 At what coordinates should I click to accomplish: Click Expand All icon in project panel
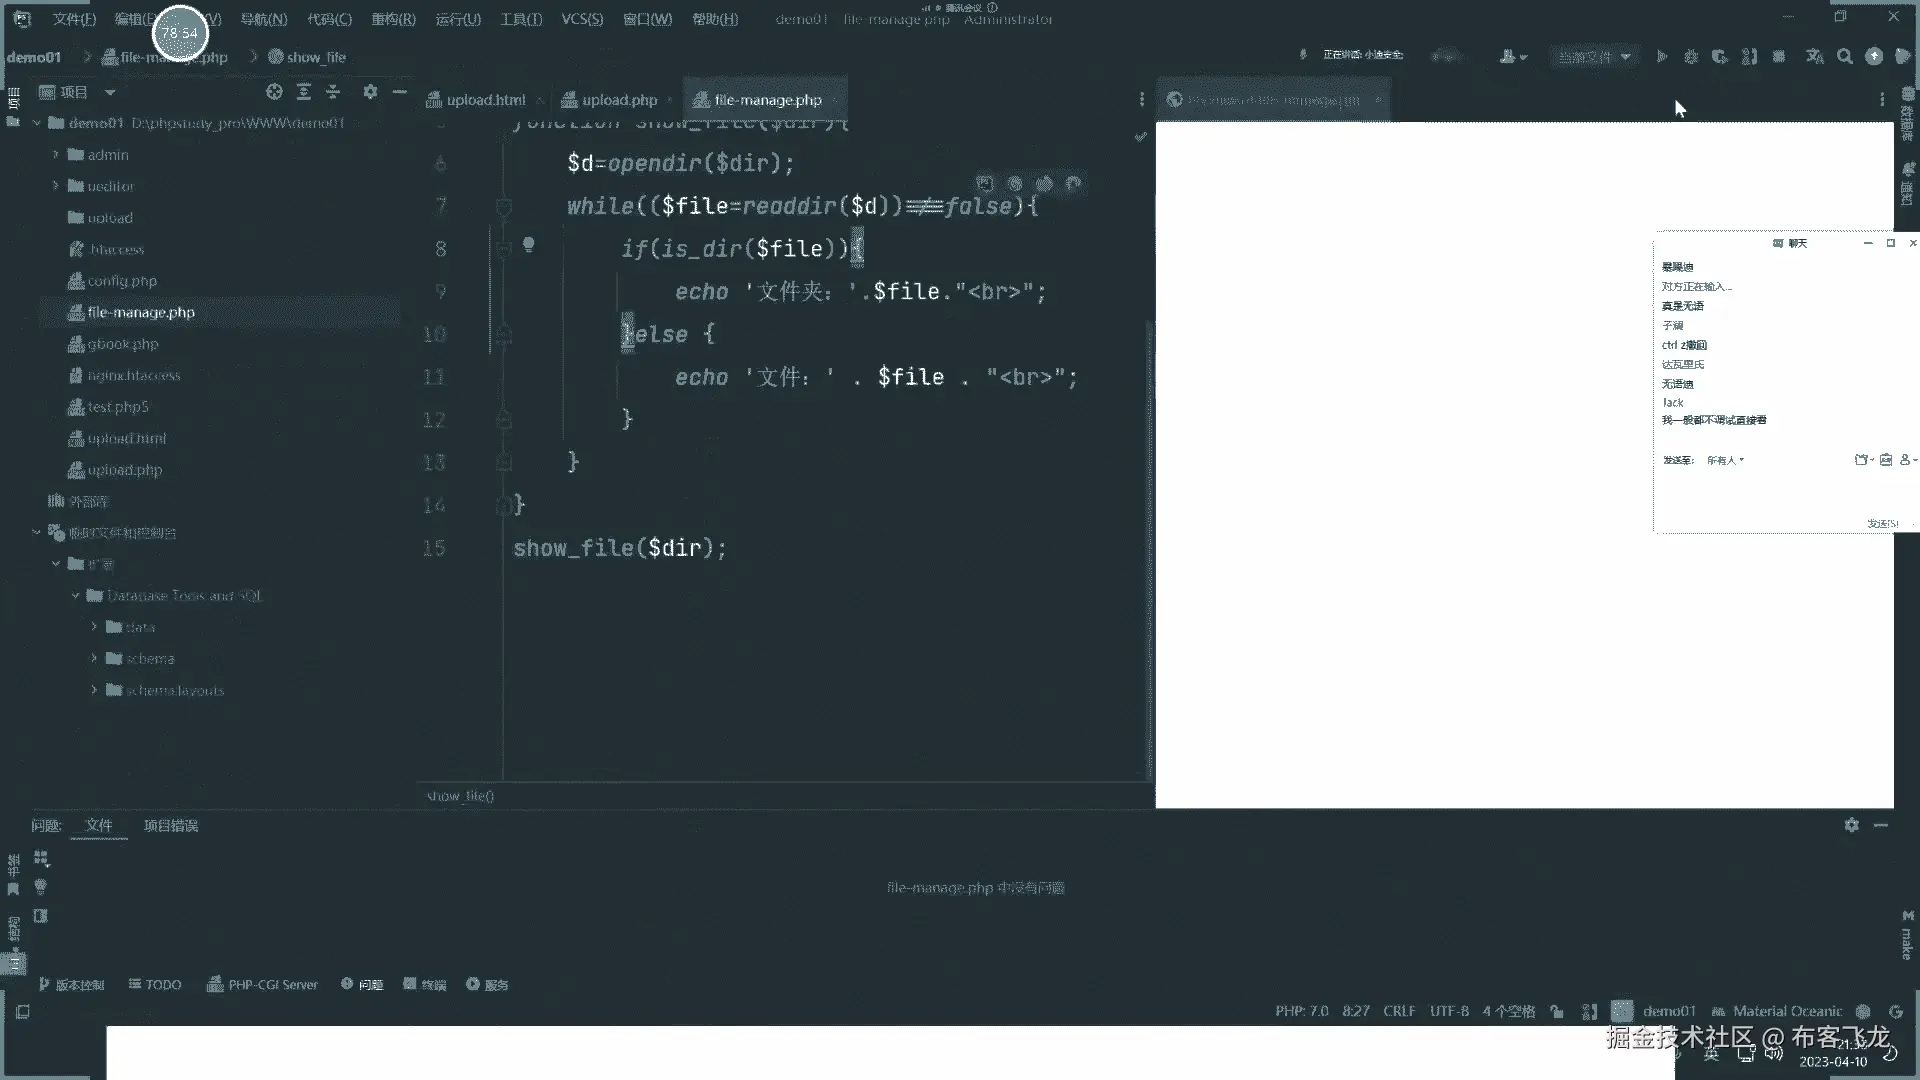click(x=304, y=92)
